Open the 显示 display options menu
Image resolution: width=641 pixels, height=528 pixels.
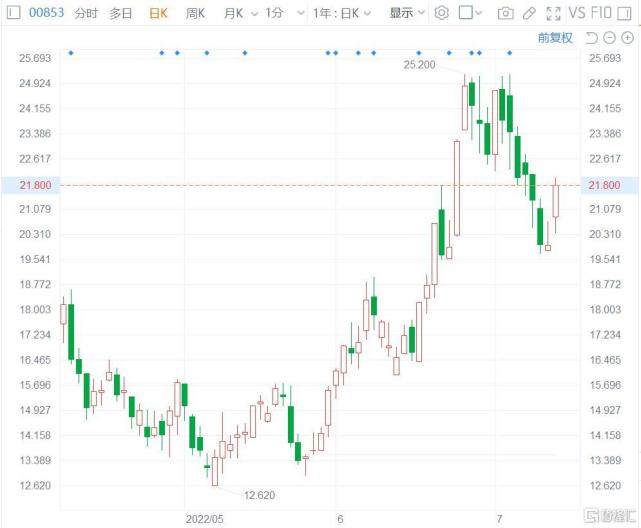(407, 13)
